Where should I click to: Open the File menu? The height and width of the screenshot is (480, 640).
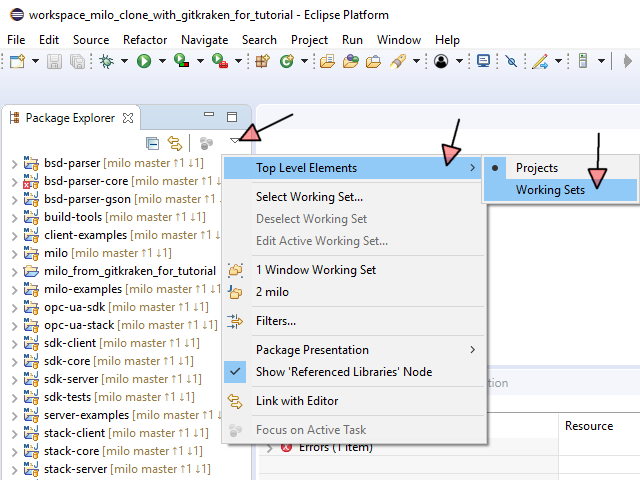pyautogui.click(x=16, y=40)
